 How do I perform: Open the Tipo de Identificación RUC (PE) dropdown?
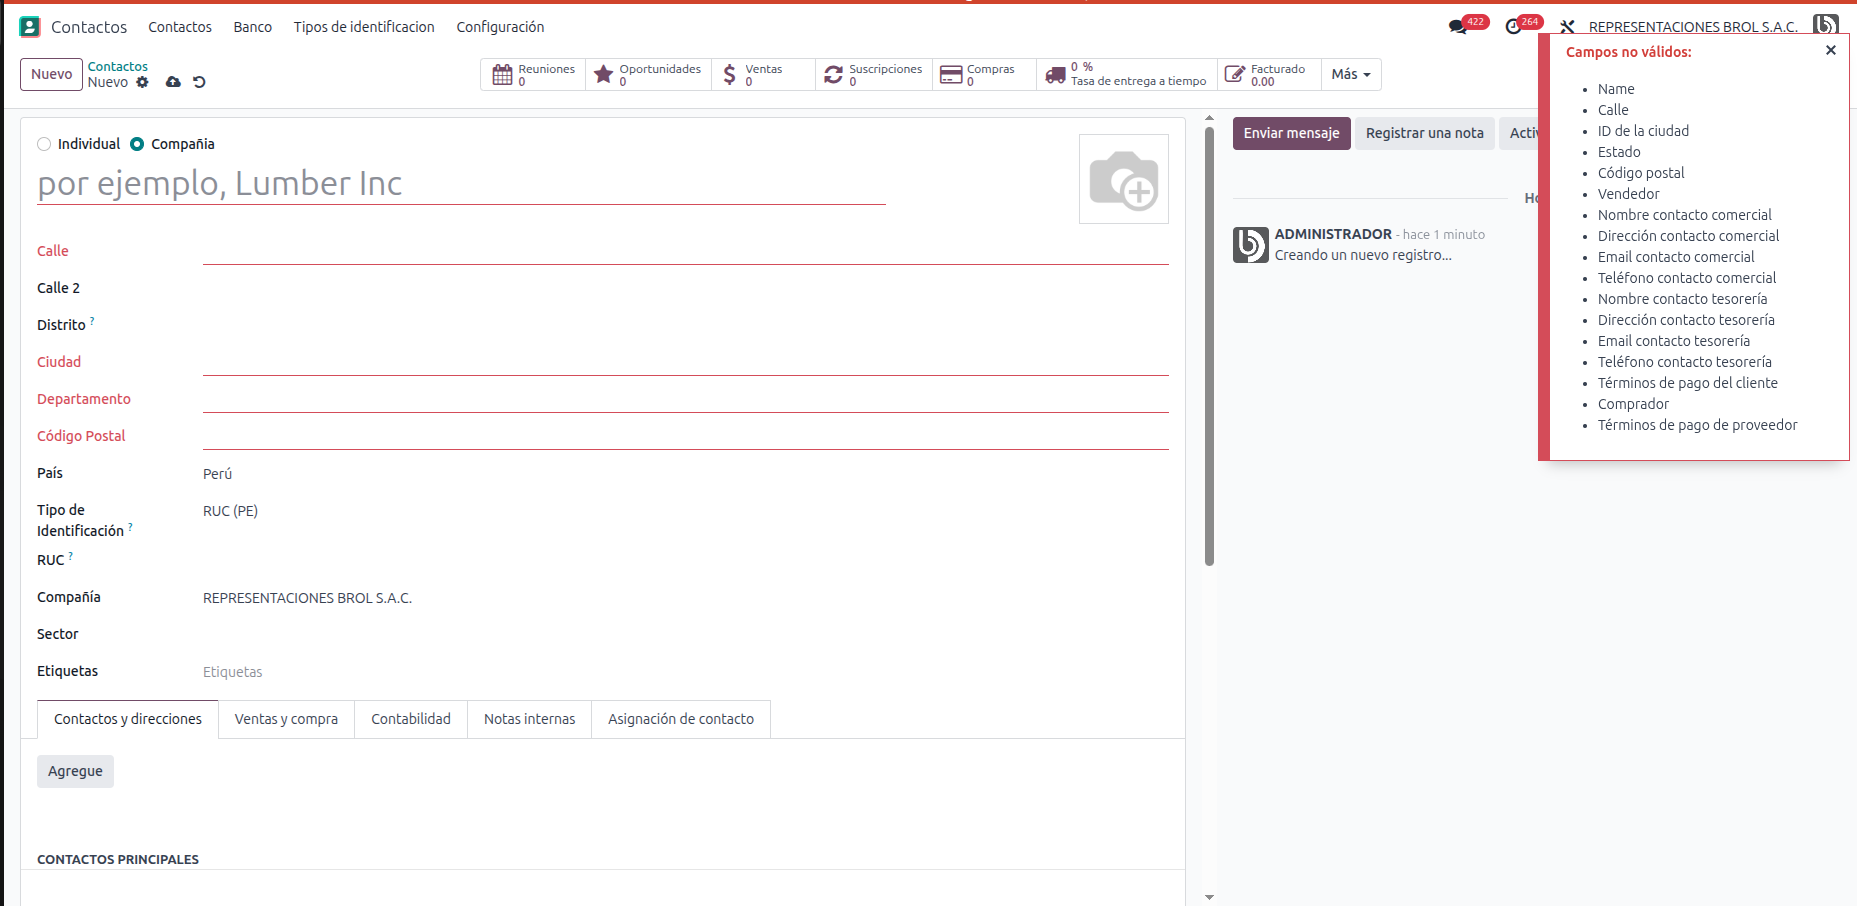coord(686,511)
